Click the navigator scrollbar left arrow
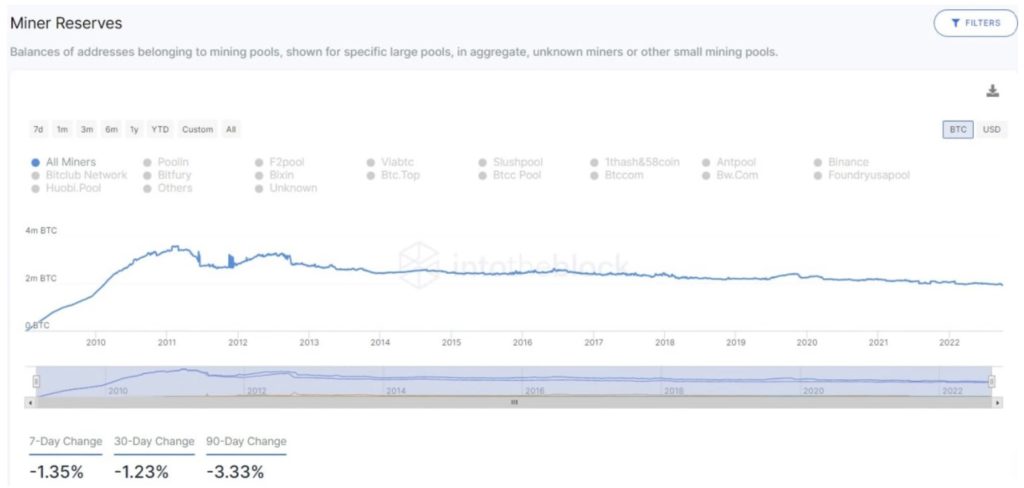The height and width of the screenshot is (488, 1024). coord(30,402)
